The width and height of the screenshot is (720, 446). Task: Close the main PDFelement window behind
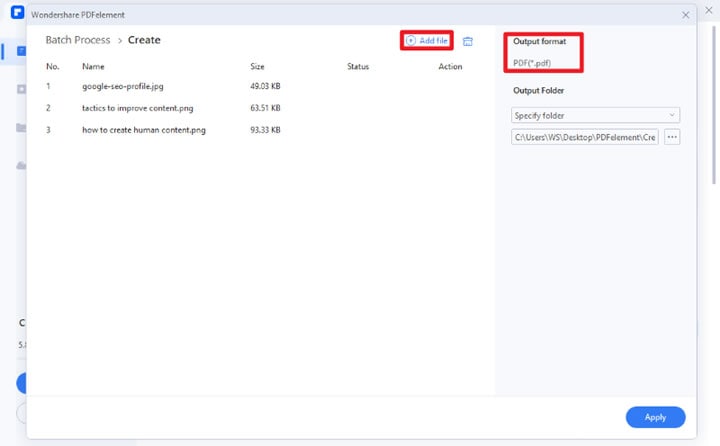(709, 10)
